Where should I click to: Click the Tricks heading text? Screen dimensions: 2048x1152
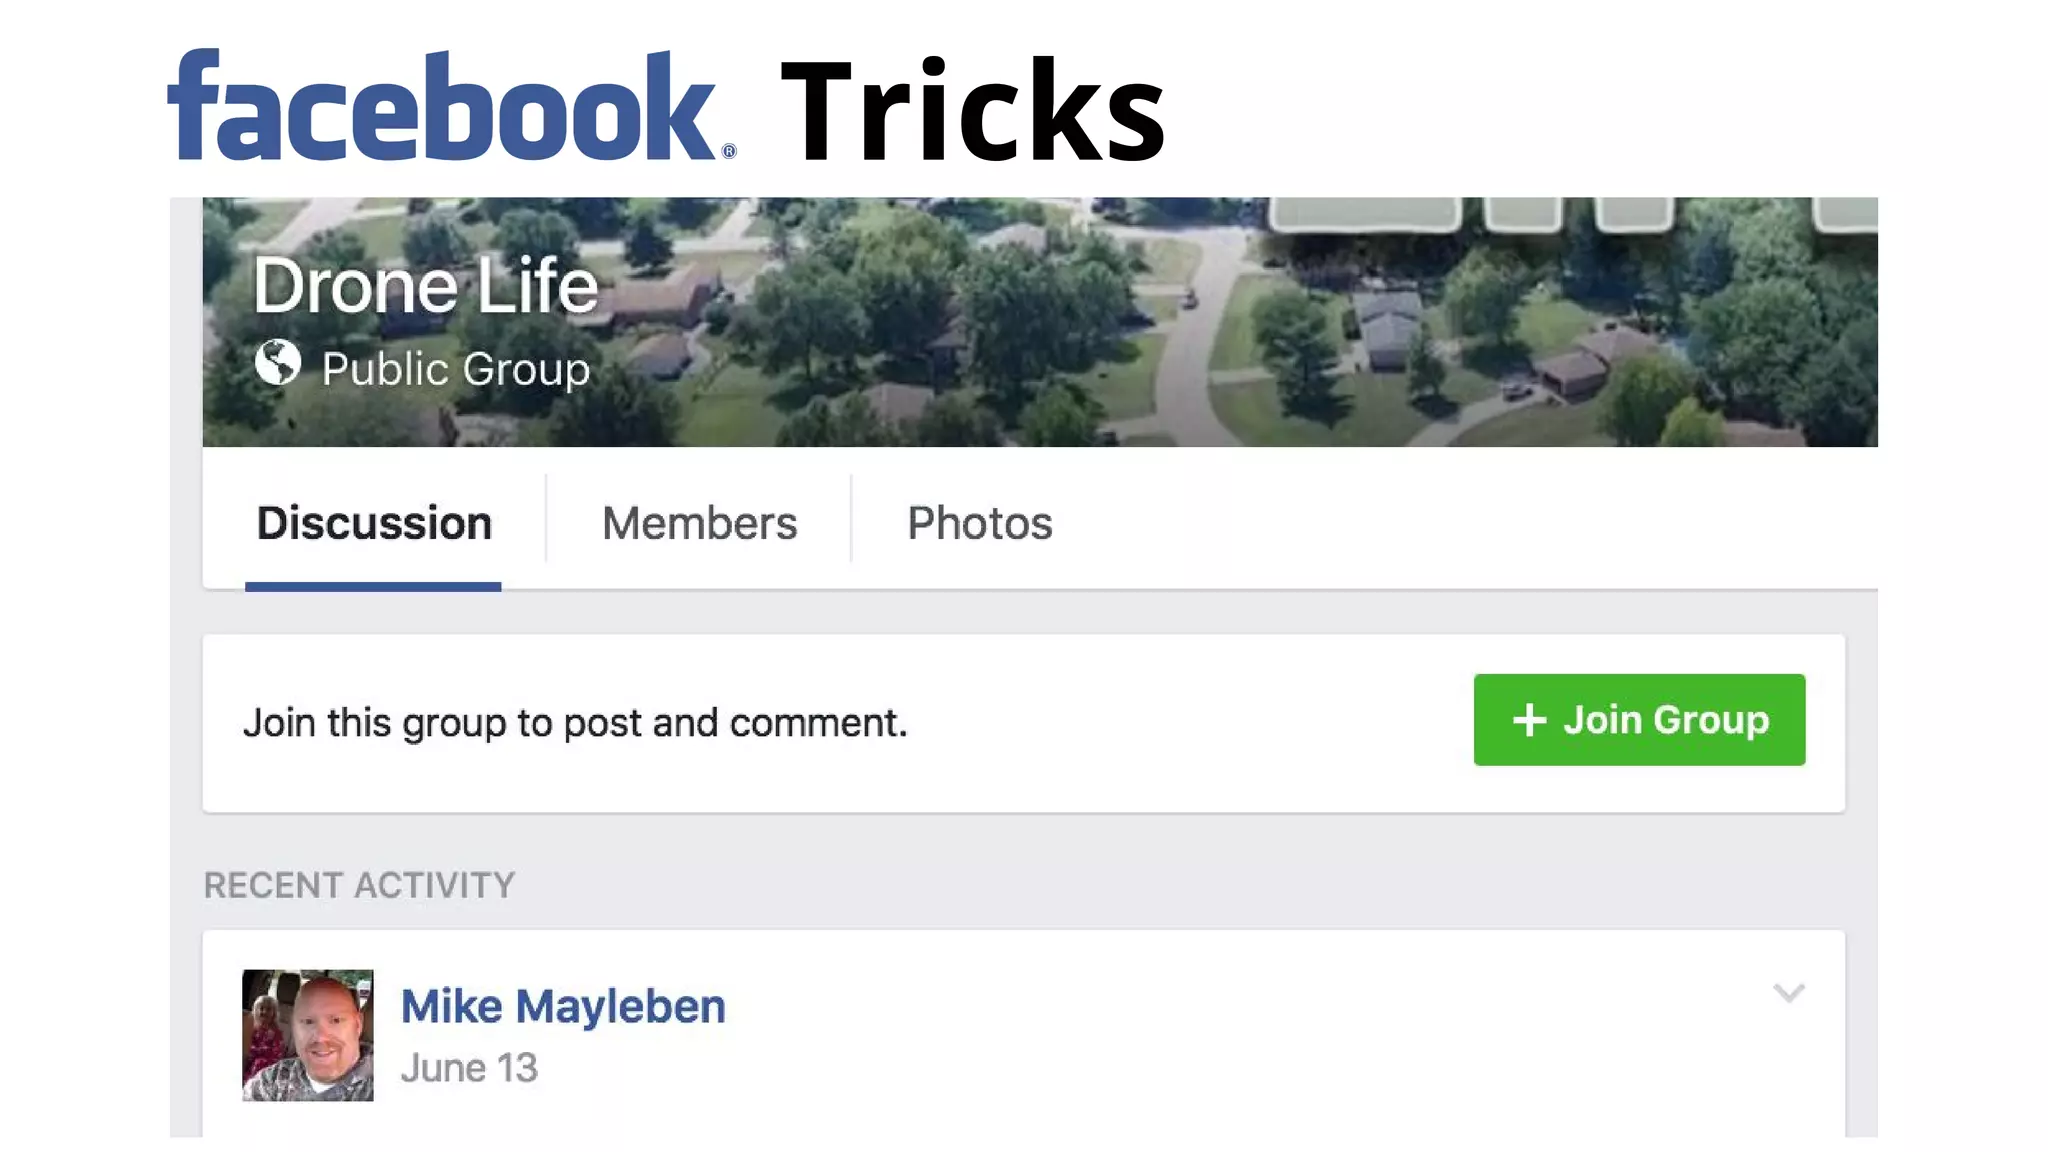tap(973, 110)
